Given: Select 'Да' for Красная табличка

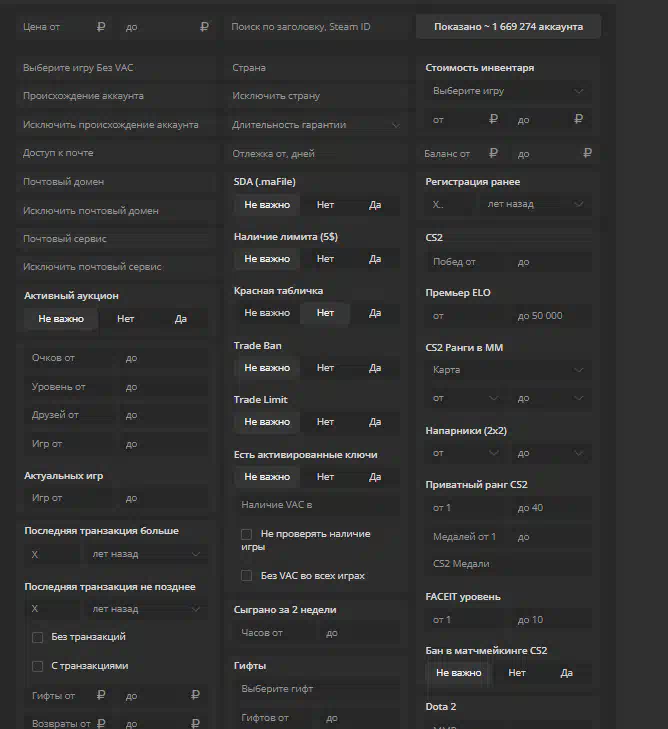Looking at the screenshot, I should tap(375, 313).
